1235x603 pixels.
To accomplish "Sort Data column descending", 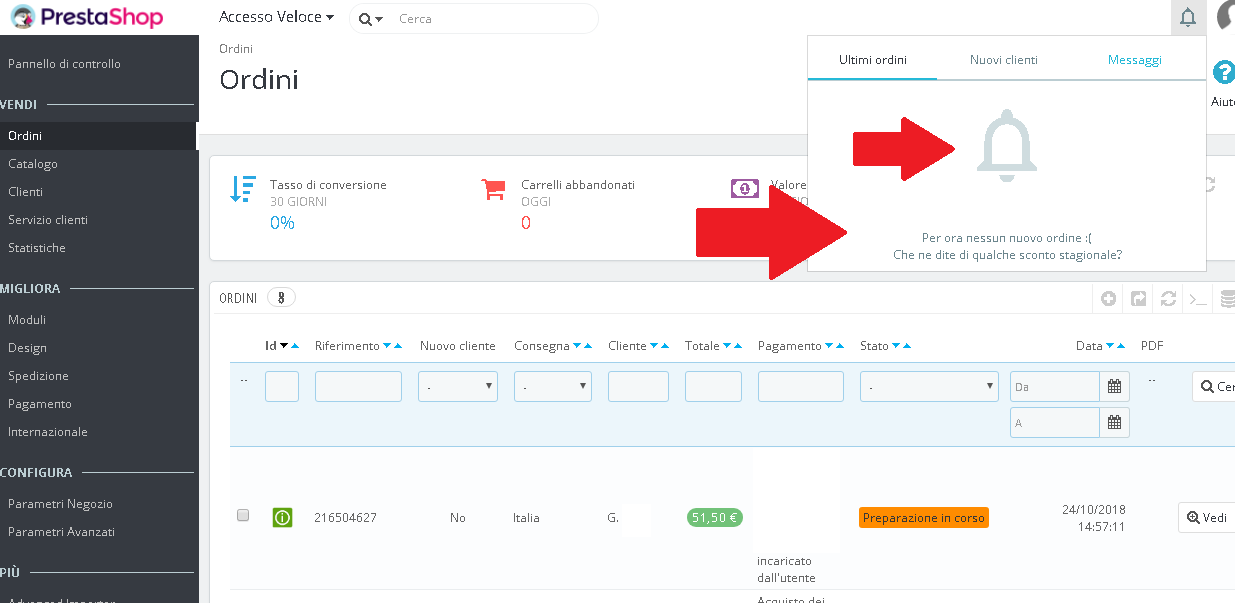I will (x=1110, y=346).
